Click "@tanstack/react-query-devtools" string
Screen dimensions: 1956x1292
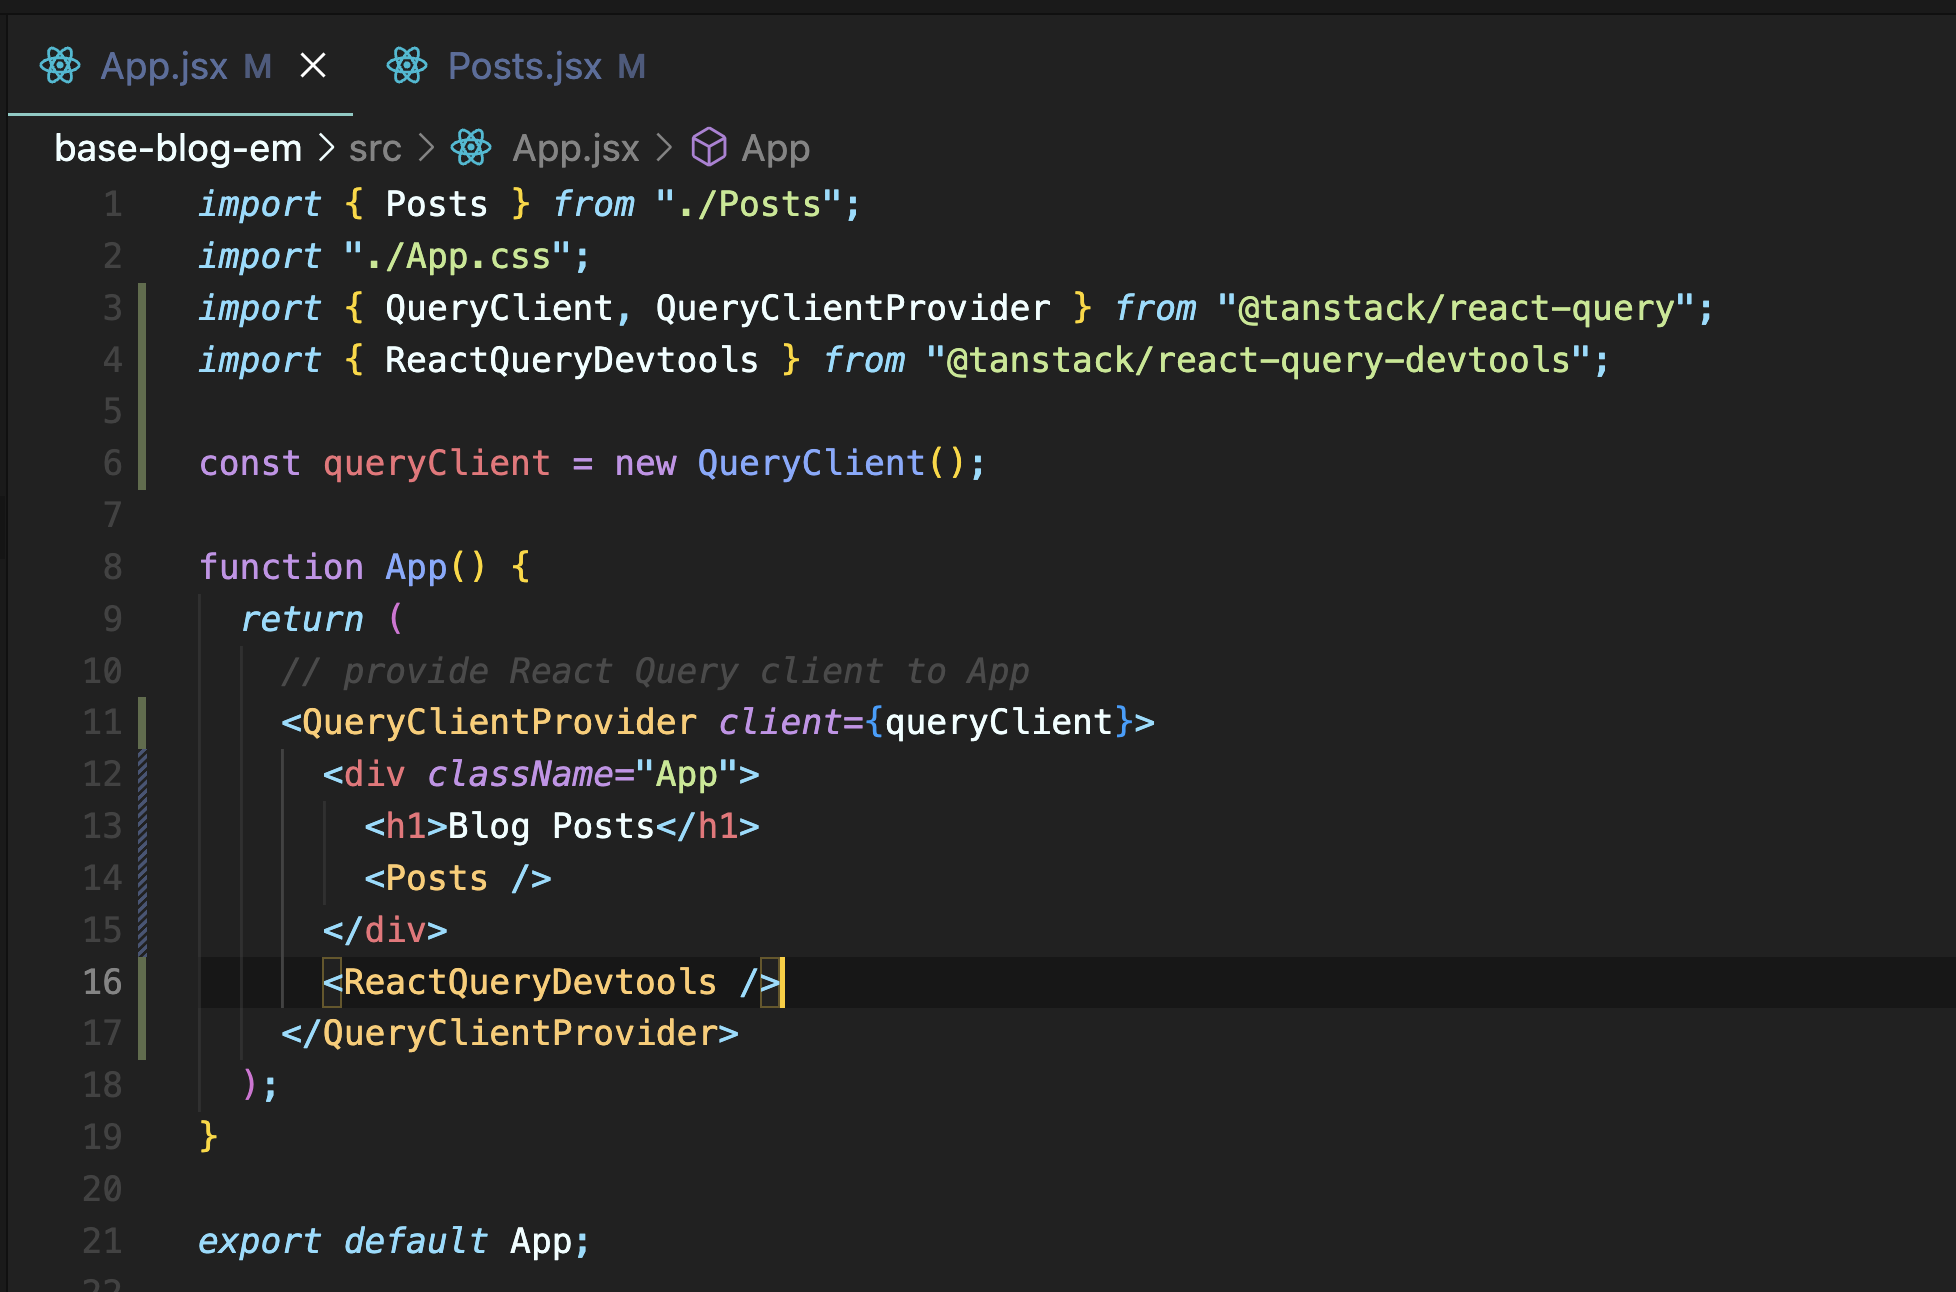(1259, 360)
